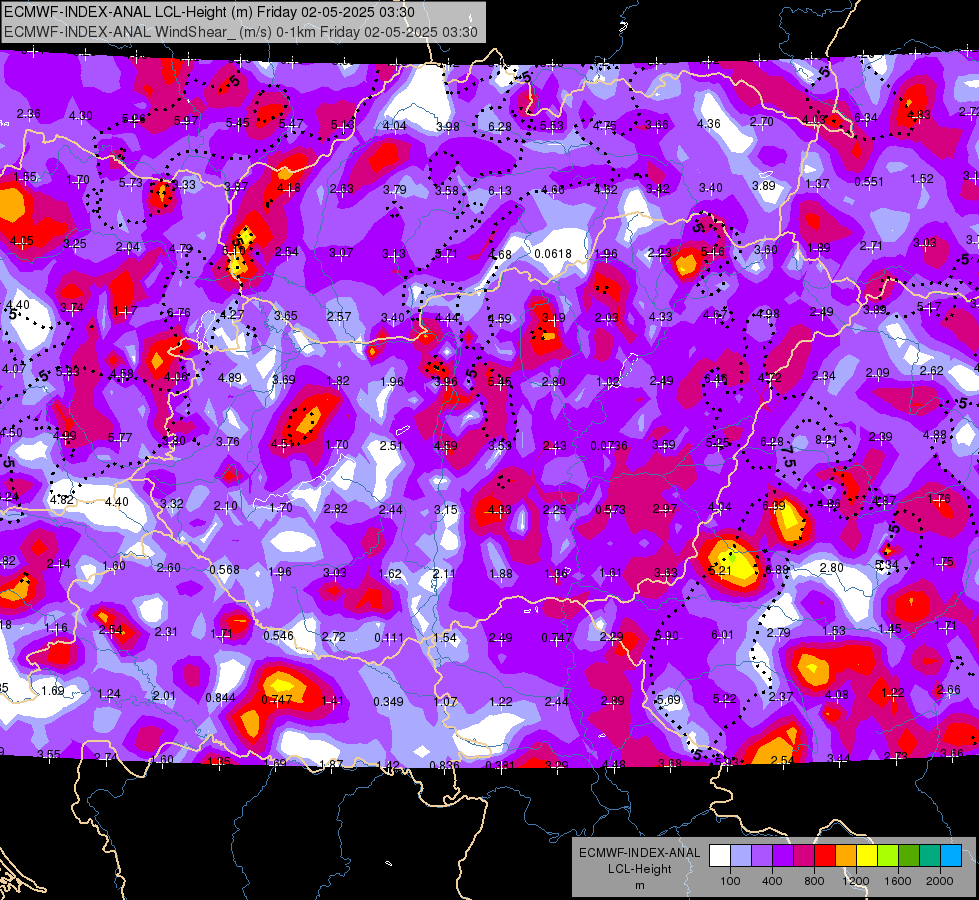Click the grid value 4.44
Screen dimensions: 979x900
[447, 319]
